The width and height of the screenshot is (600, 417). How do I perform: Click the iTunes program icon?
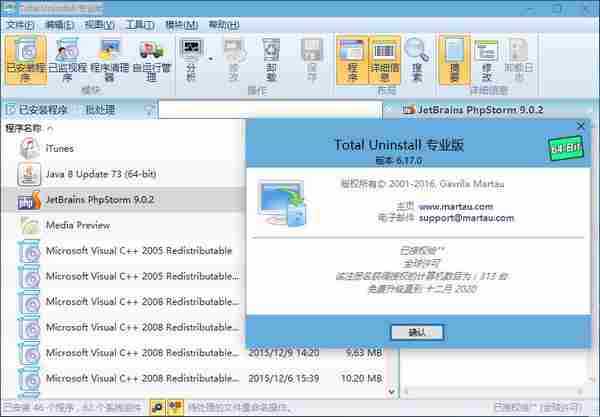tap(29, 148)
